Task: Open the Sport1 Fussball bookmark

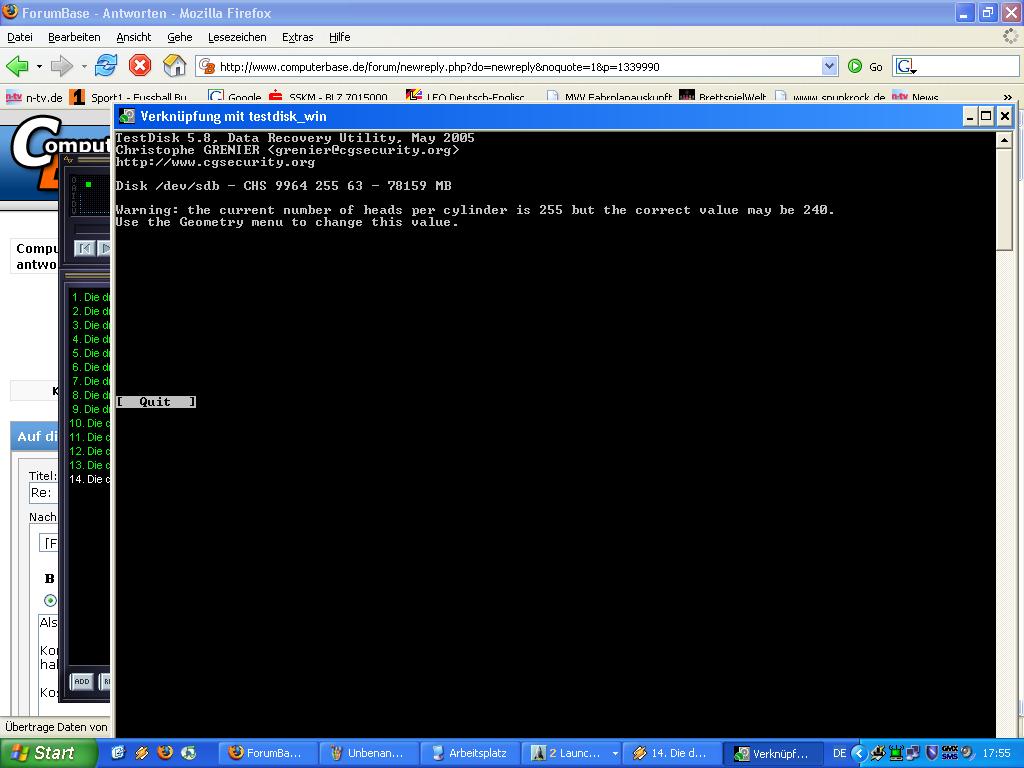Action: [129, 97]
